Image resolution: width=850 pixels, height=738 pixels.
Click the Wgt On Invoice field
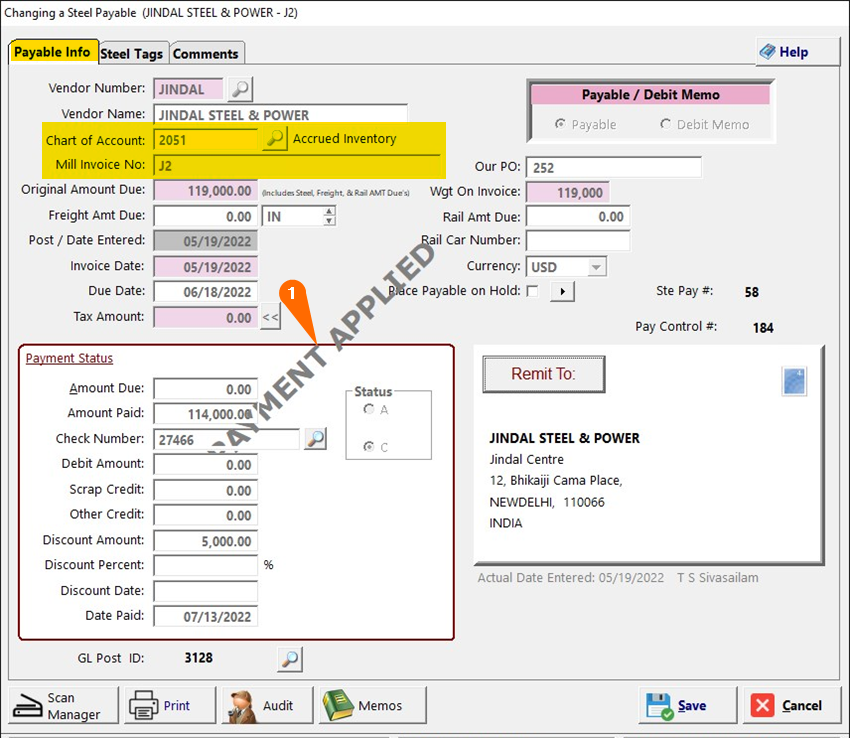(568, 192)
